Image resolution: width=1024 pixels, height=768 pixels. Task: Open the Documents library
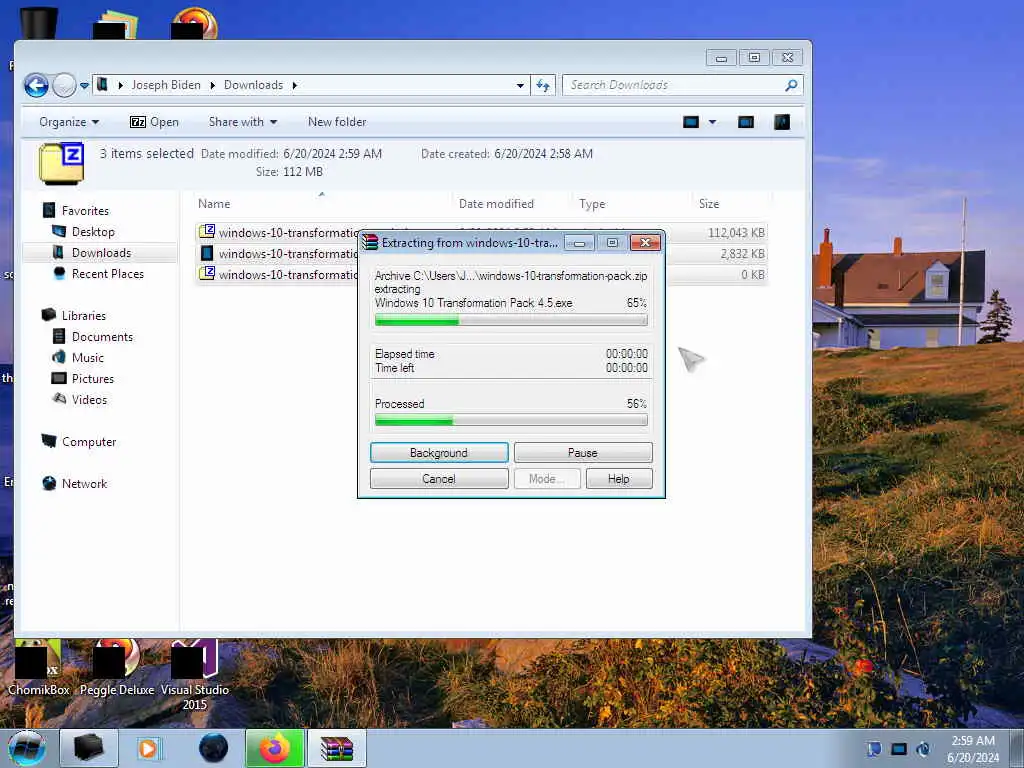[x=102, y=337]
